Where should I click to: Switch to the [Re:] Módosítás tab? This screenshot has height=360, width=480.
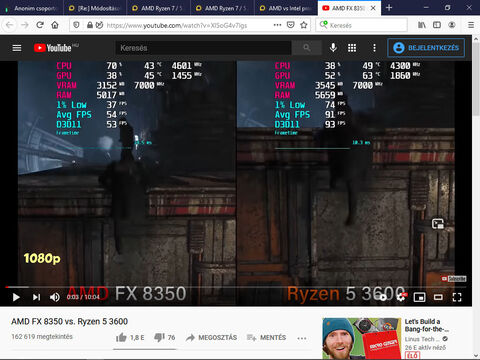[95, 8]
